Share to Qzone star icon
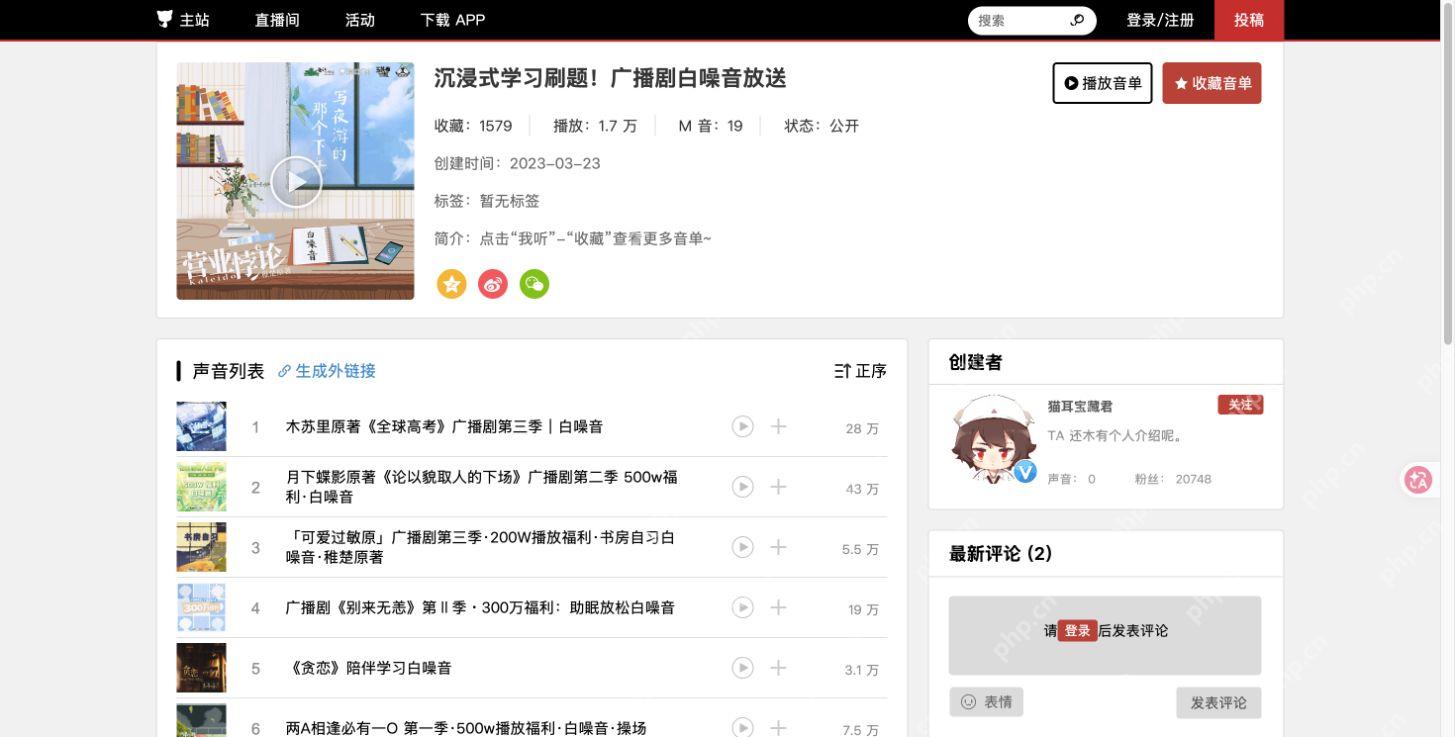Screen dimensions: 1455x737 452,284
